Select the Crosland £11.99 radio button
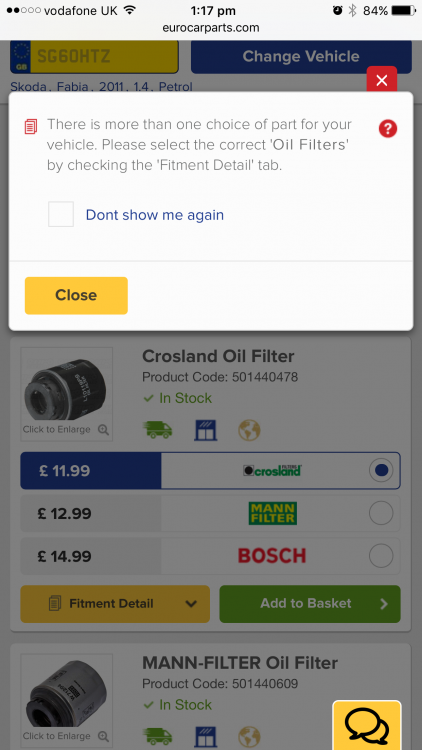Image resolution: width=422 pixels, height=750 pixels. coord(381,471)
